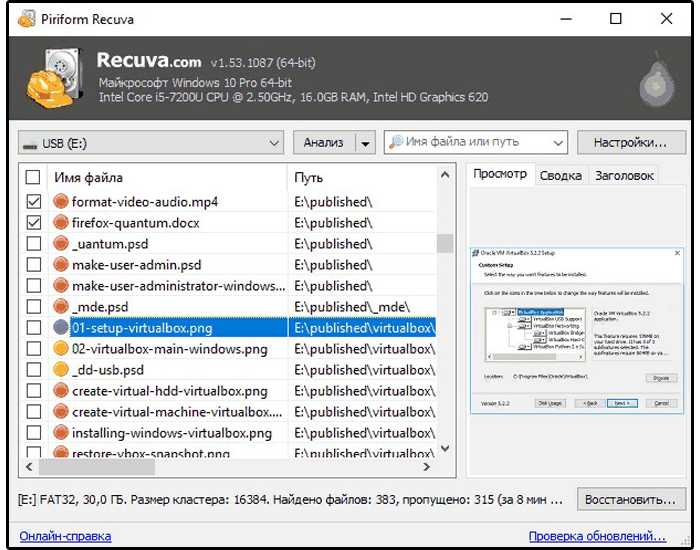Click red status icon of make-user-admin.psd

(61, 264)
